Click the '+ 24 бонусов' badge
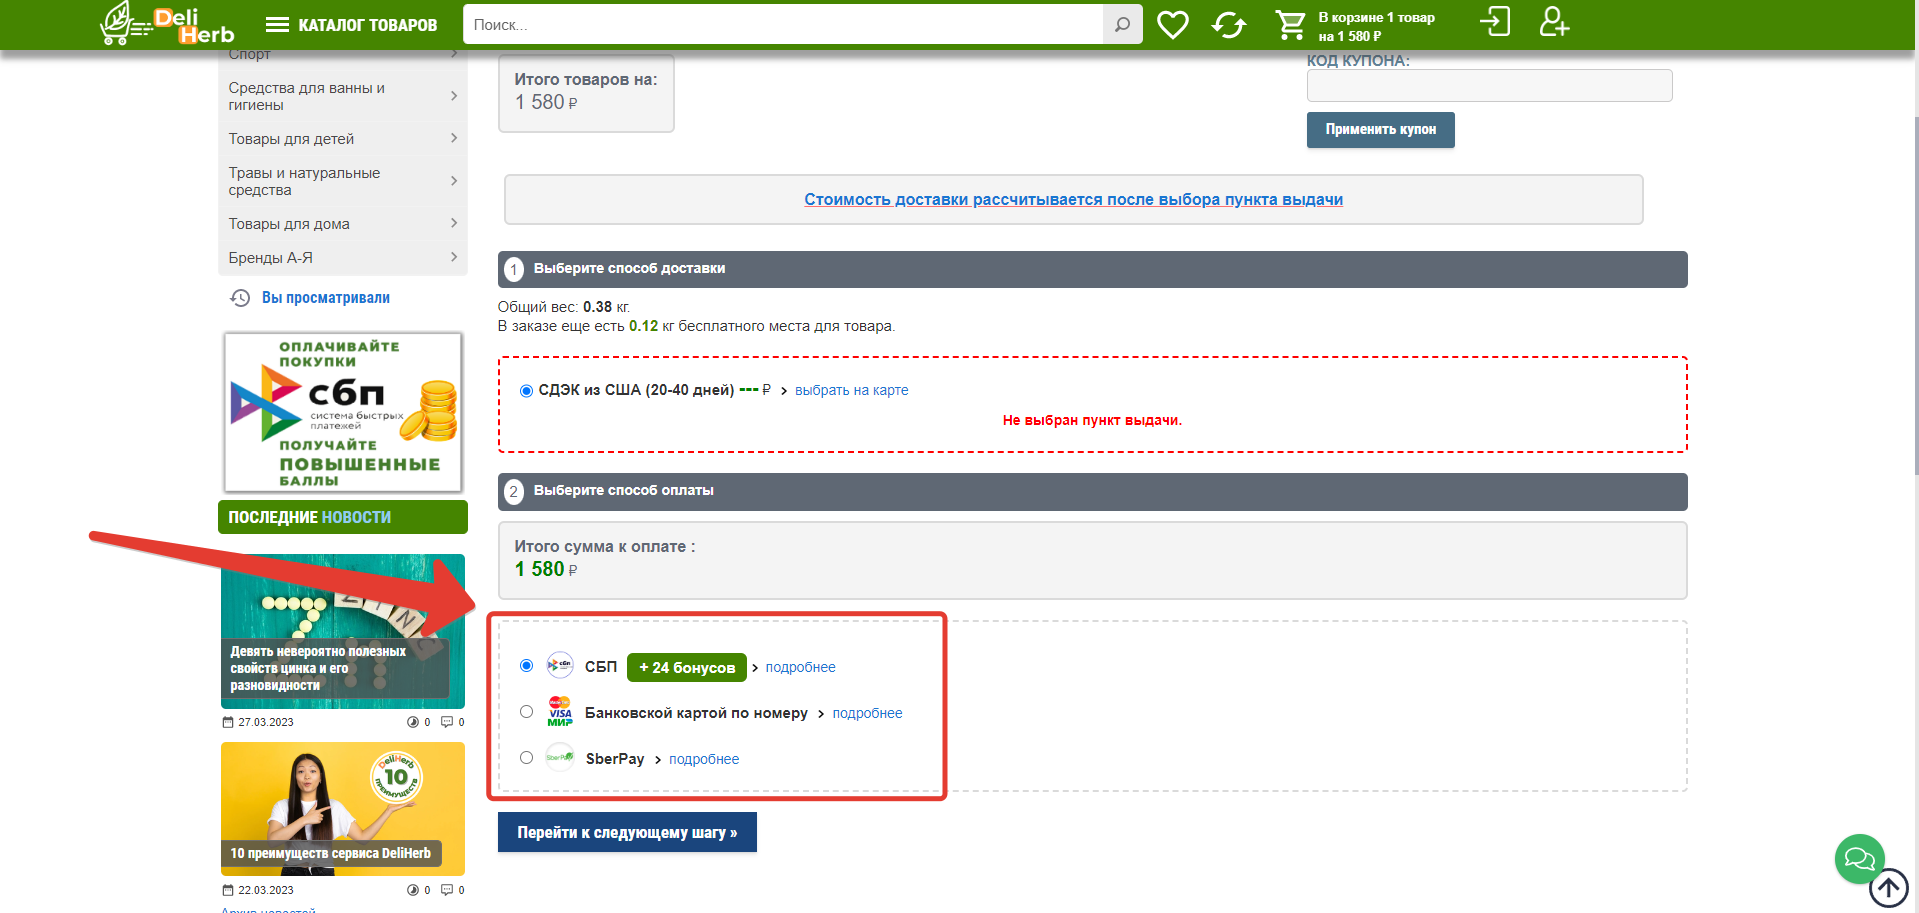This screenshot has width=1919, height=913. tap(687, 667)
